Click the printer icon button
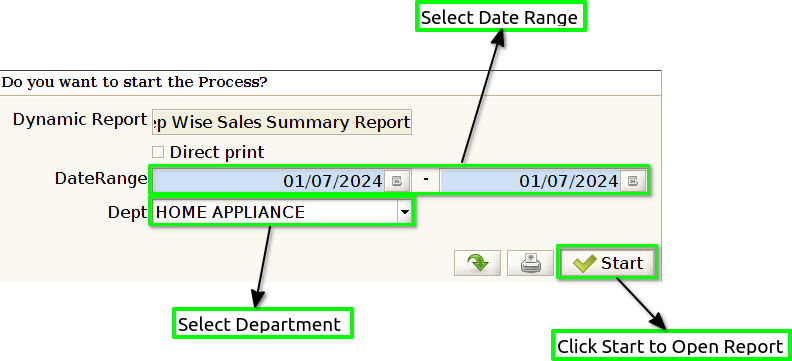Screen dimensions: 792x361 530,263
